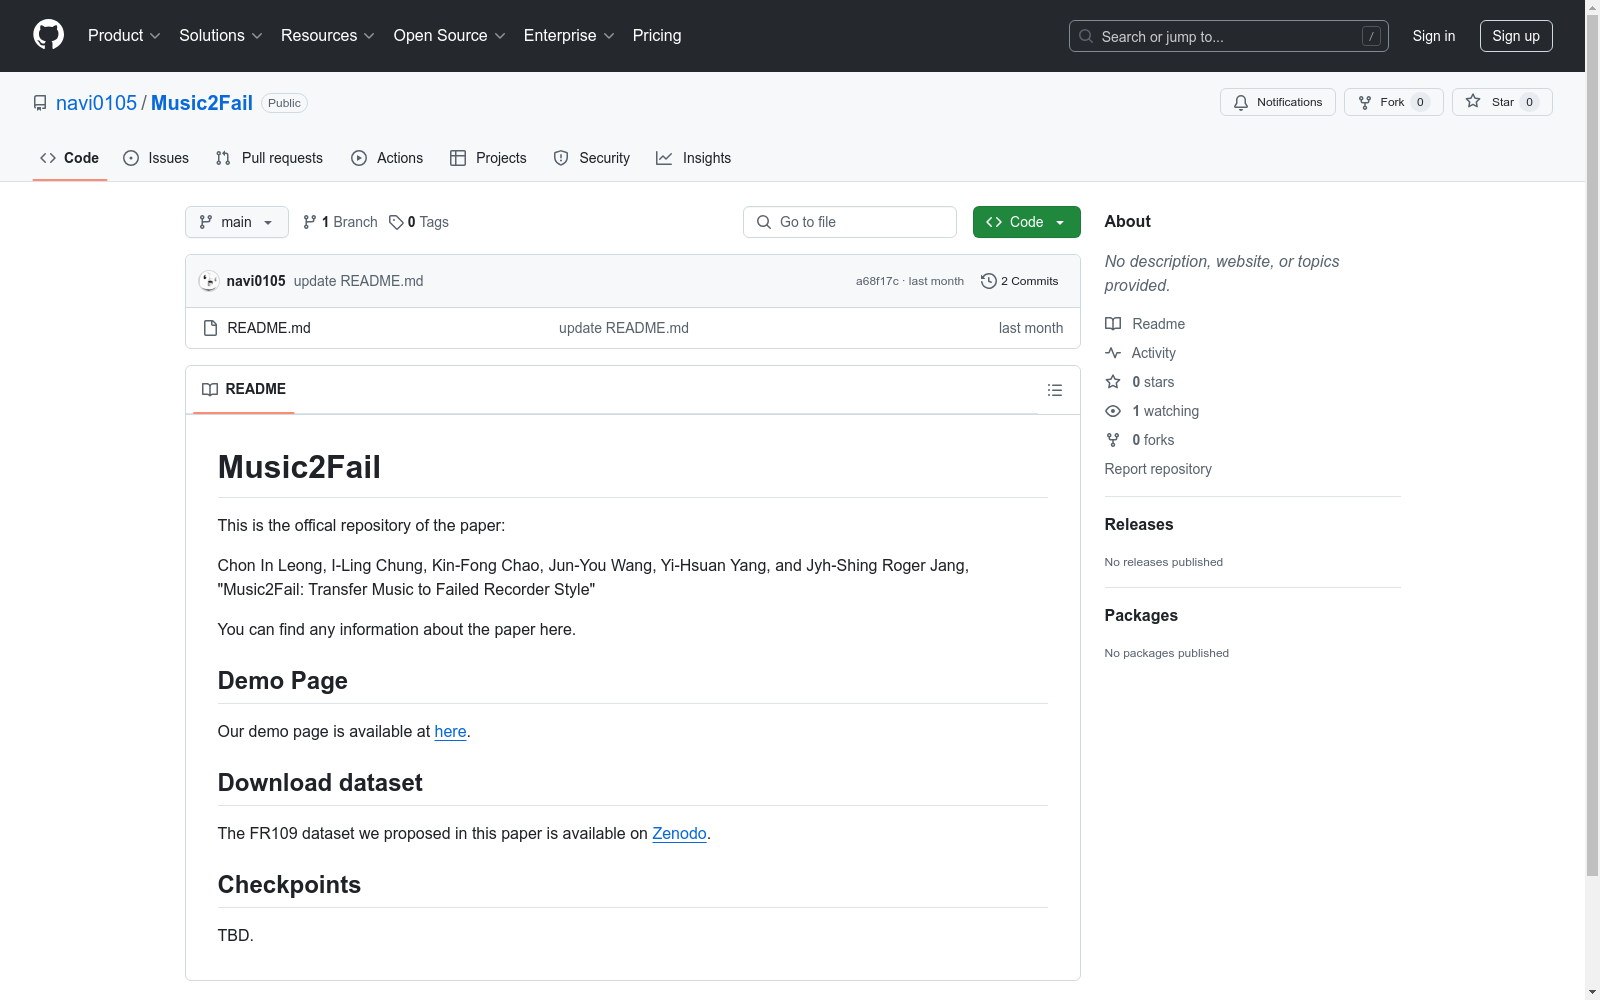Image resolution: width=1600 pixels, height=1000 pixels.
Task: Open the Music2Fail repository link
Action: (x=202, y=103)
